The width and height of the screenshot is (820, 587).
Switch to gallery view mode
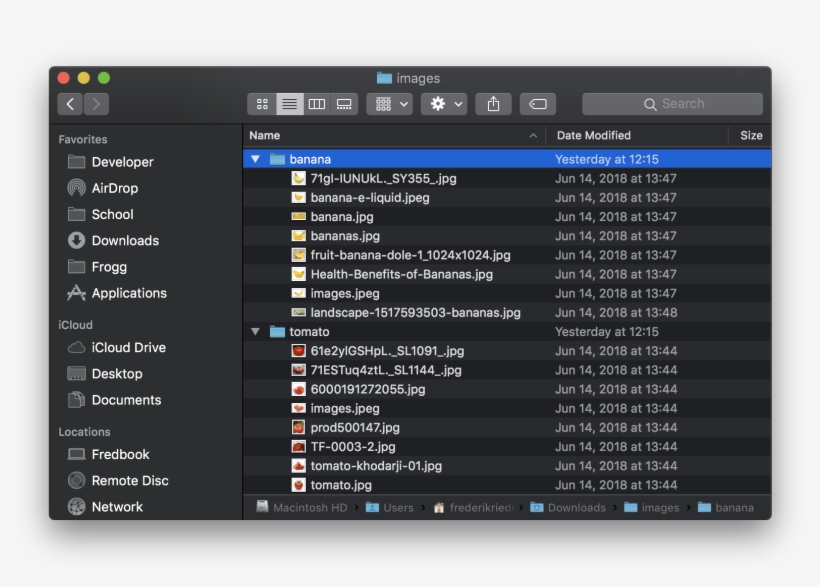pos(344,103)
